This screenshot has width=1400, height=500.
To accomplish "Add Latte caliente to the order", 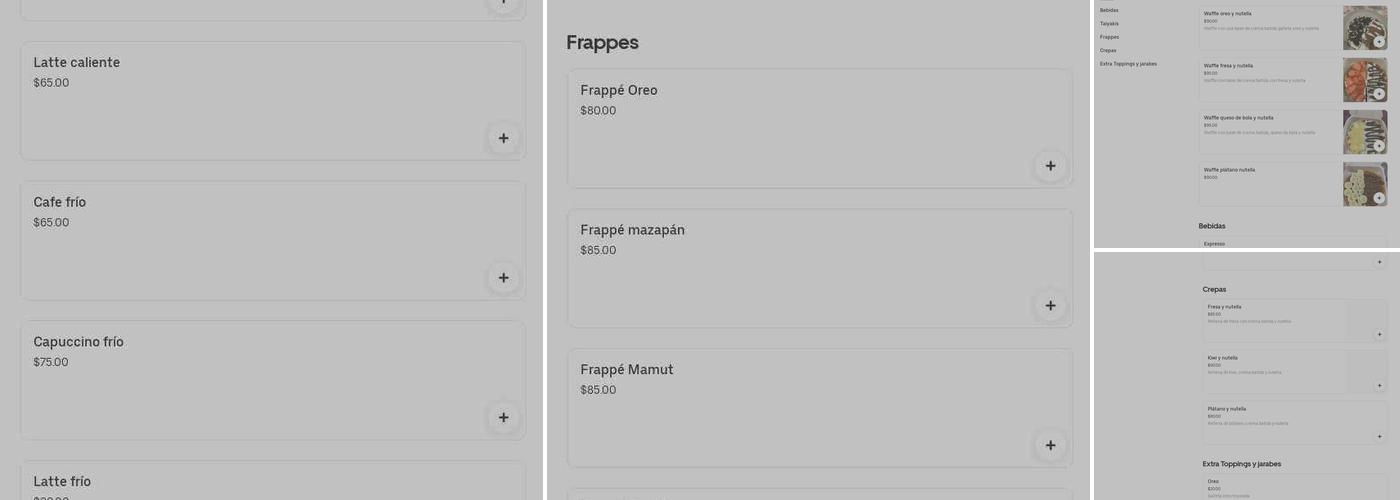I will point(503,138).
